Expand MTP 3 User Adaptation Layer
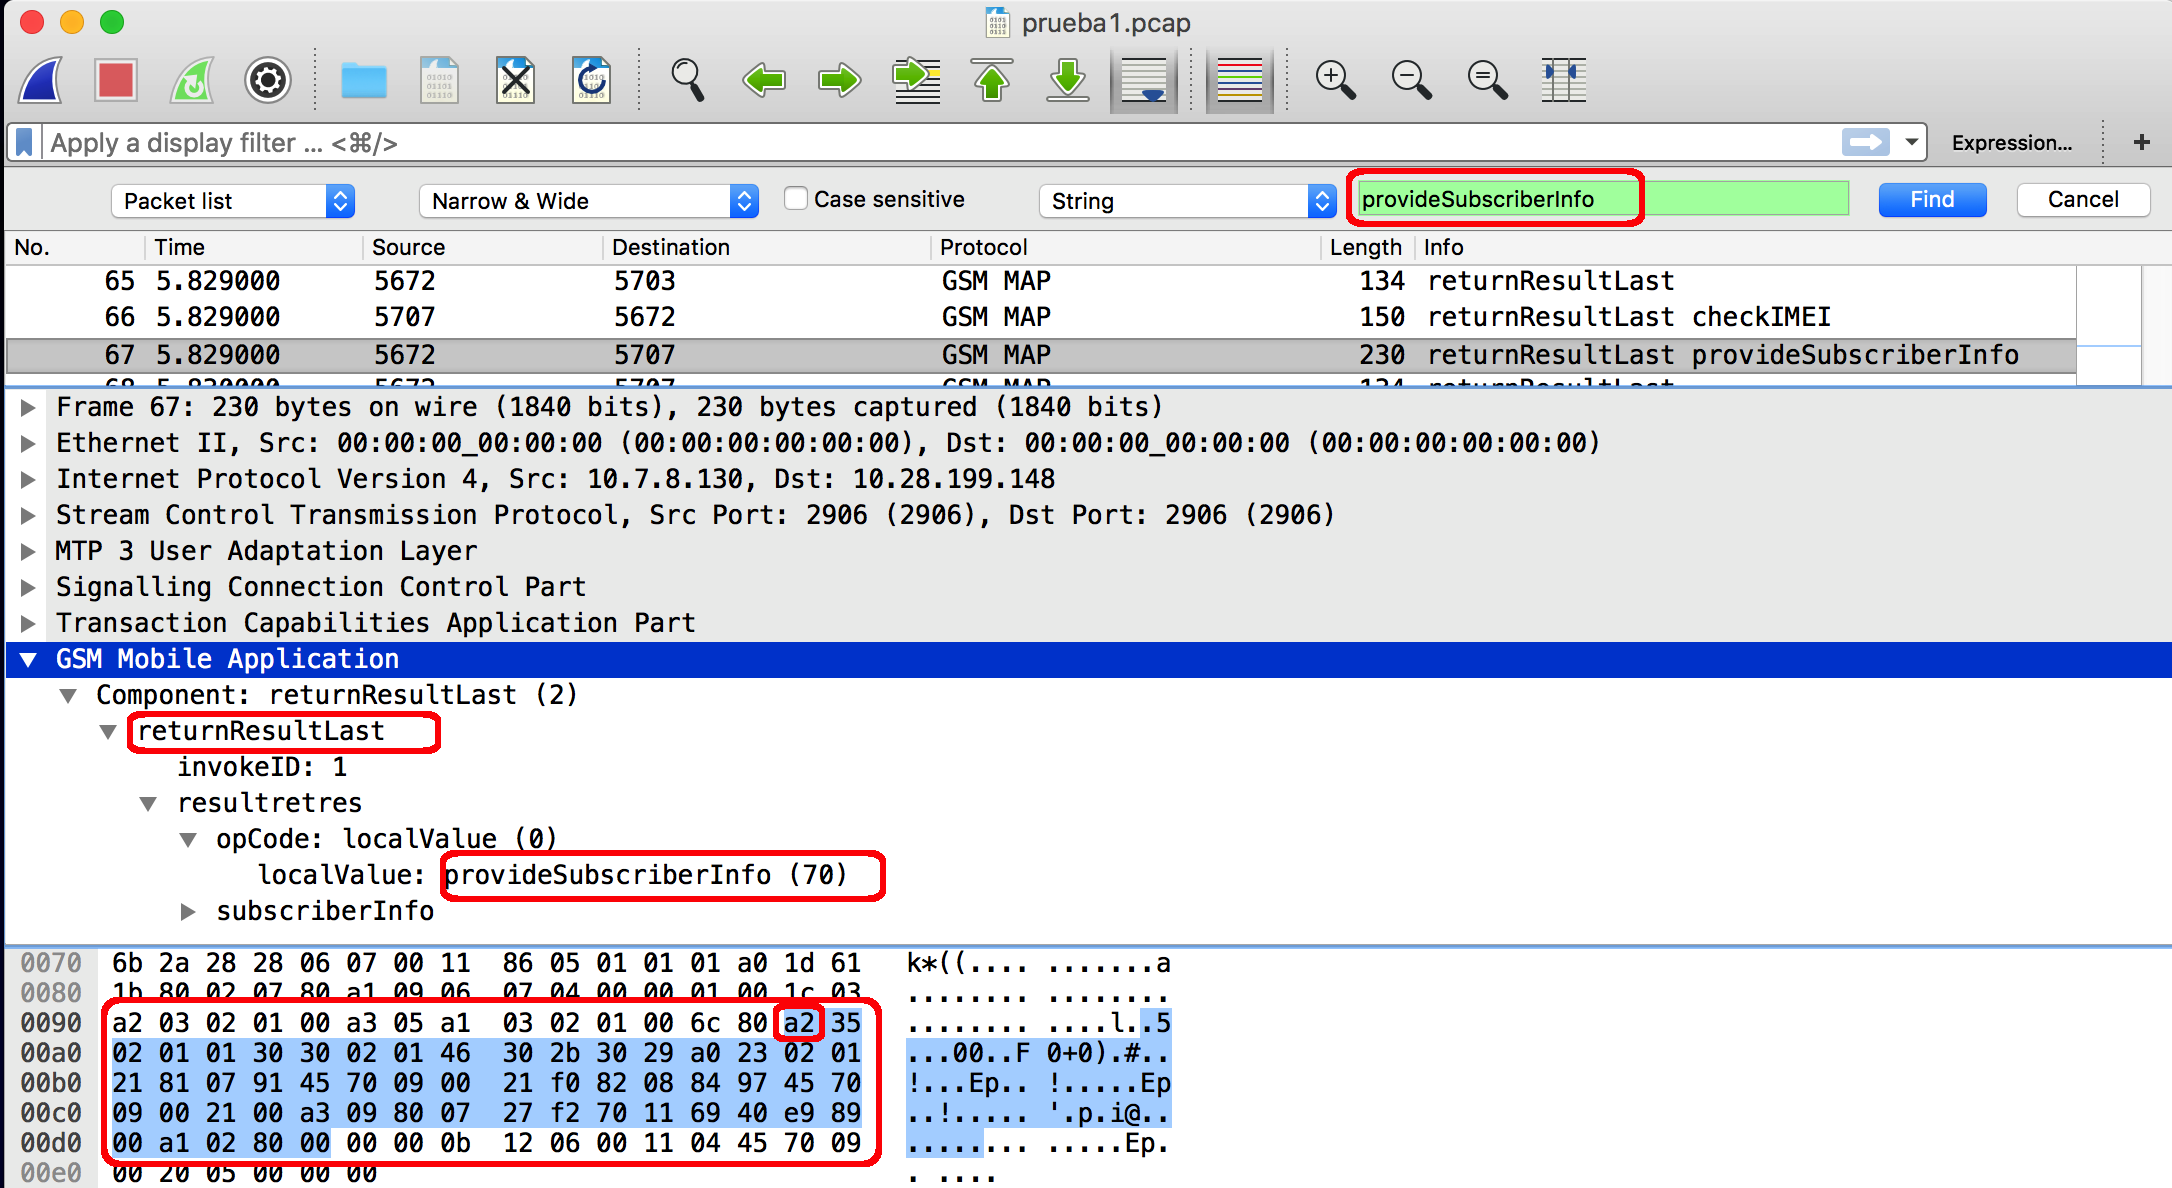 [29, 551]
